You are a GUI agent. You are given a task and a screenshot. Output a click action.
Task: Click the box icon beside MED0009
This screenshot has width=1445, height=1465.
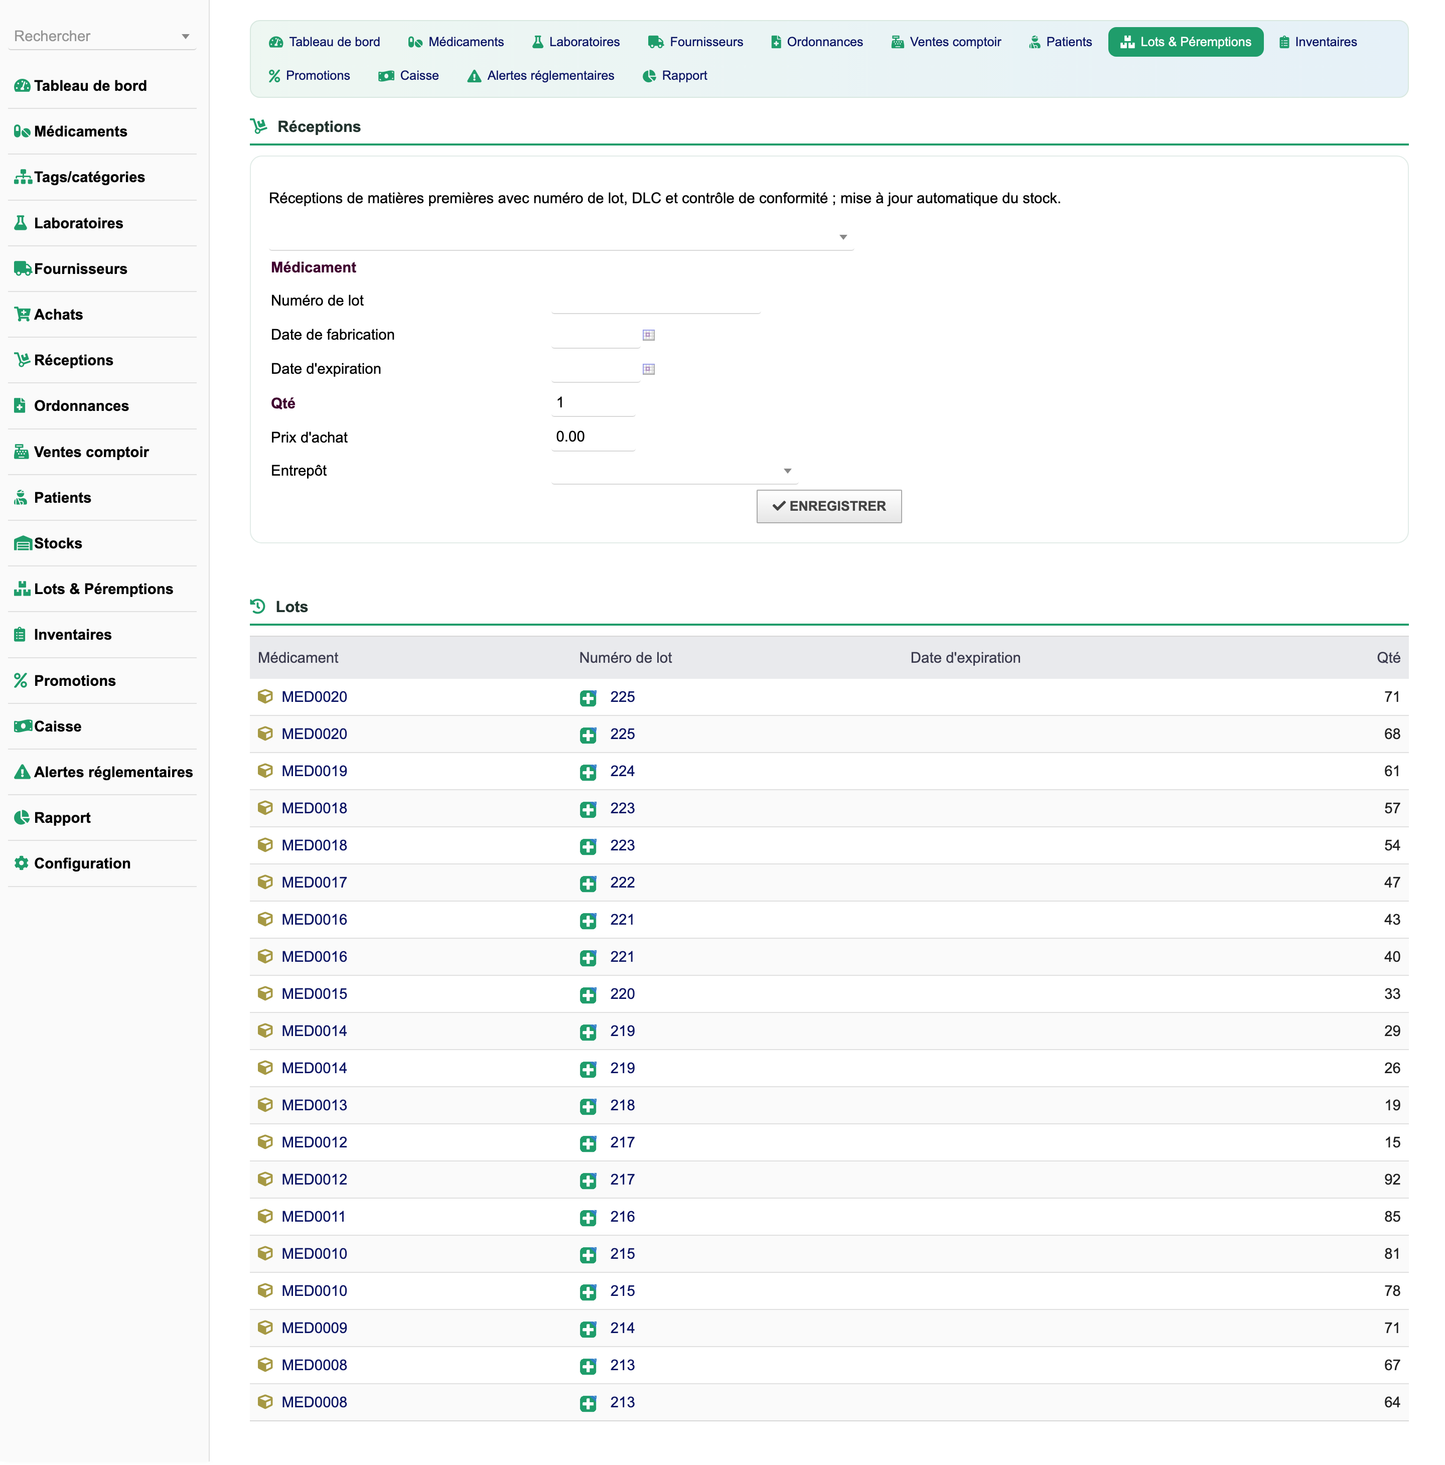[x=265, y=1327]
